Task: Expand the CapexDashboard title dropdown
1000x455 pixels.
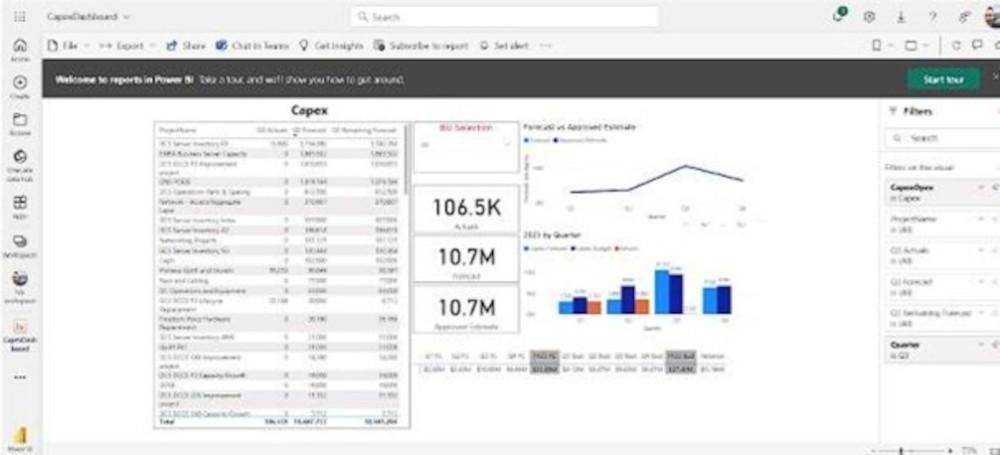Action: 127,17
